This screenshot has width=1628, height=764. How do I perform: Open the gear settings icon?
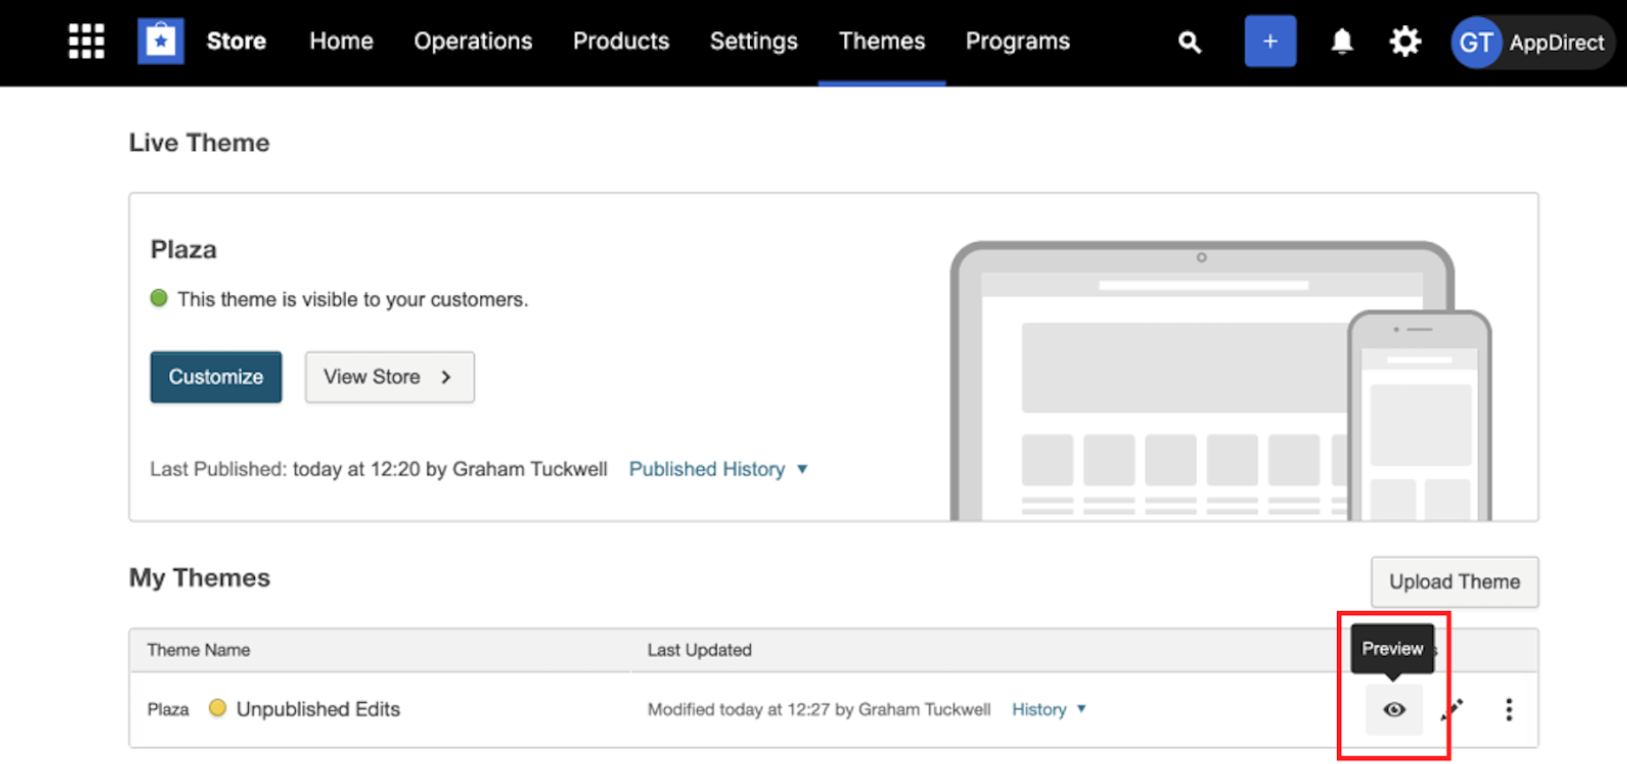click(1405, 41)
